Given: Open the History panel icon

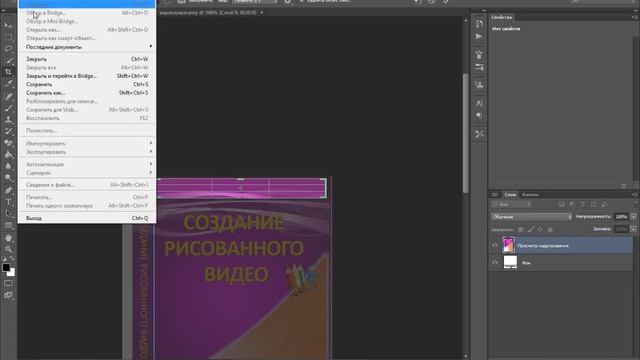Looking at the screenshot, I should [479, 24].
